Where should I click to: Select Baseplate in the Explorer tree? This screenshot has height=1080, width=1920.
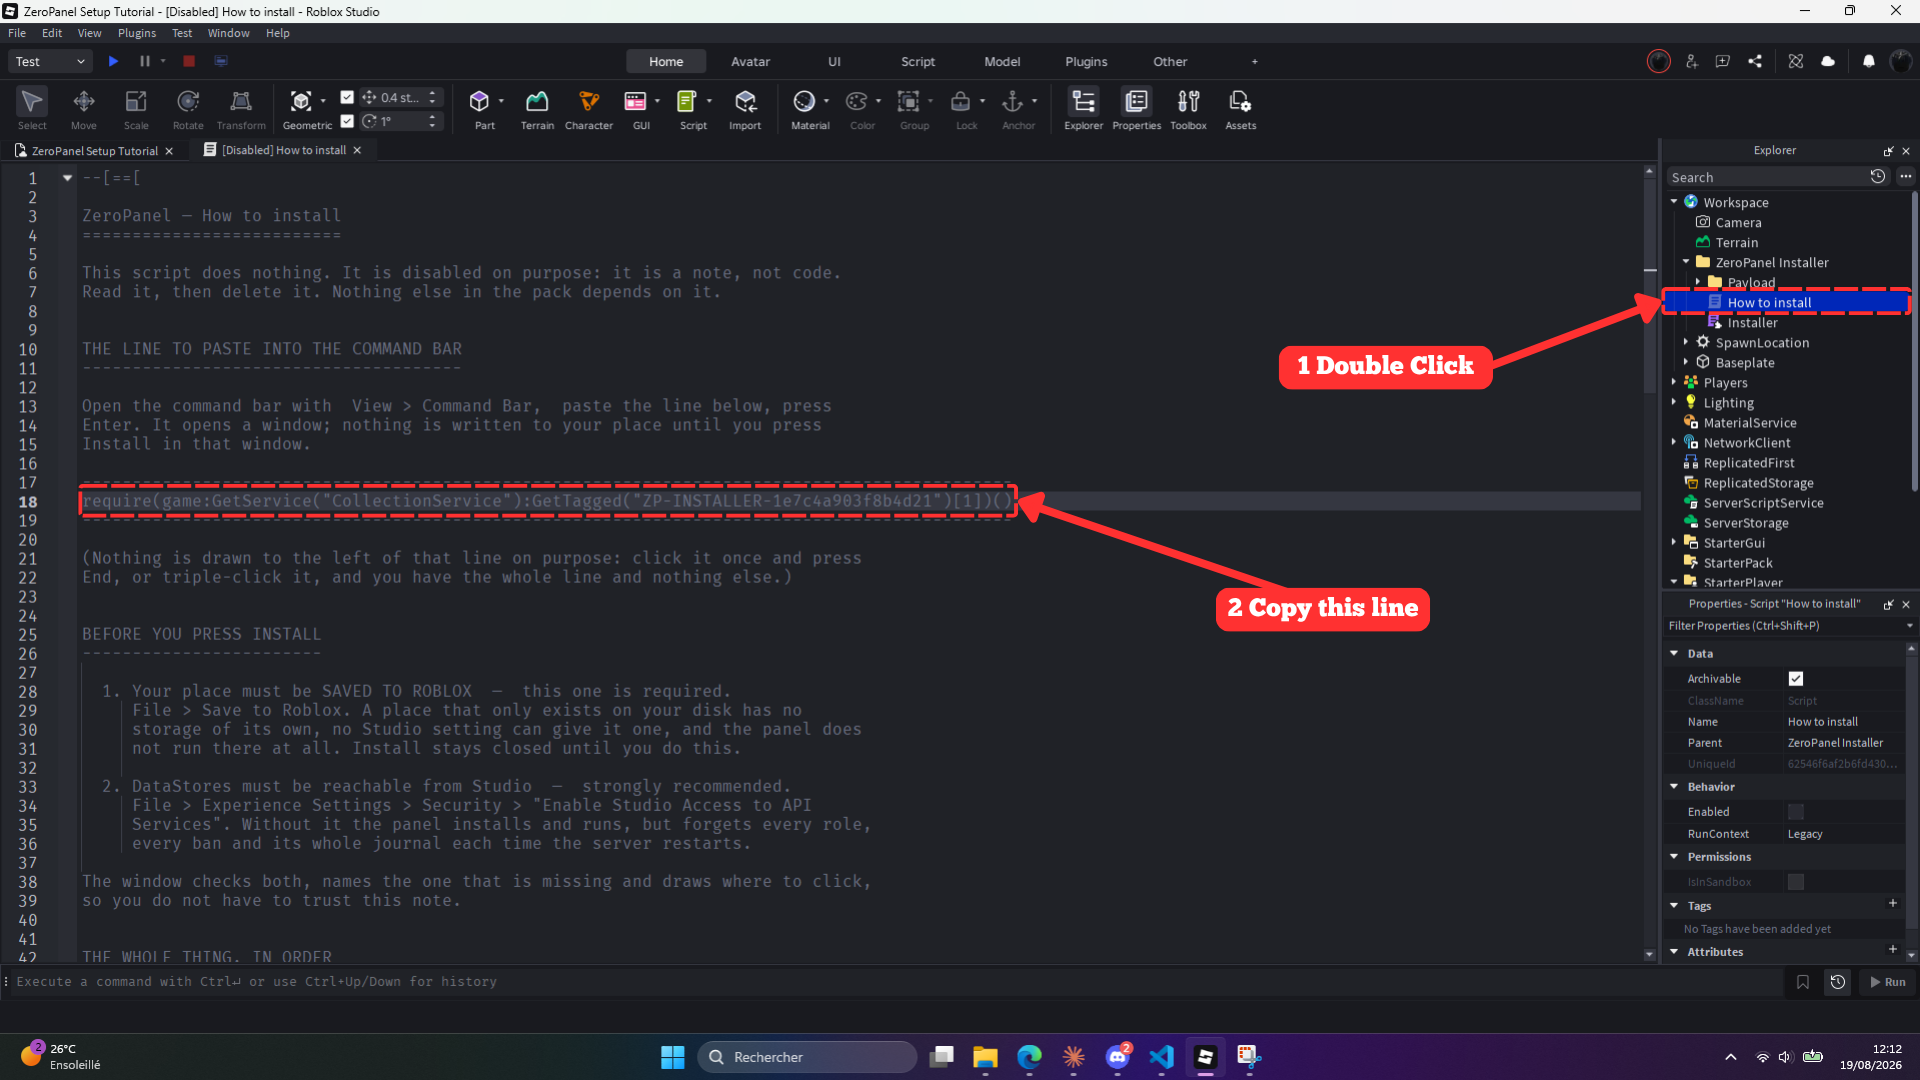pos(1745,362)
